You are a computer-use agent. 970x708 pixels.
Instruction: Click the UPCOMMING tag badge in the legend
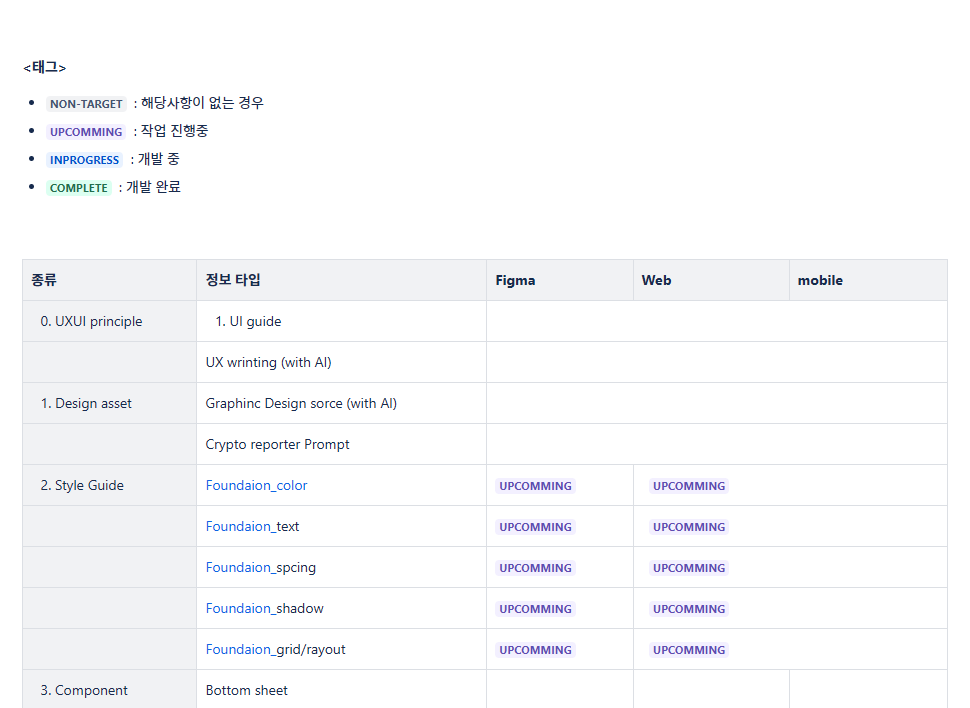86,131
